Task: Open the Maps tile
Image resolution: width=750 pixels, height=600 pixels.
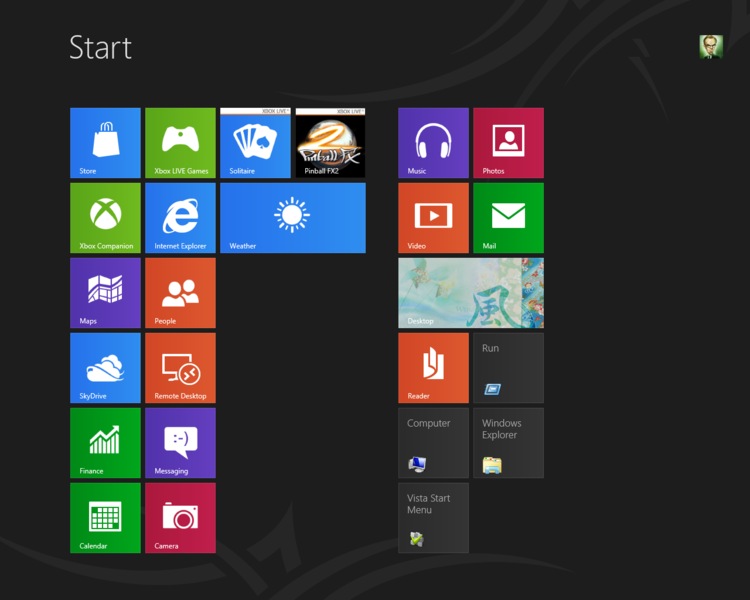Action: click(x=105, y=293)
